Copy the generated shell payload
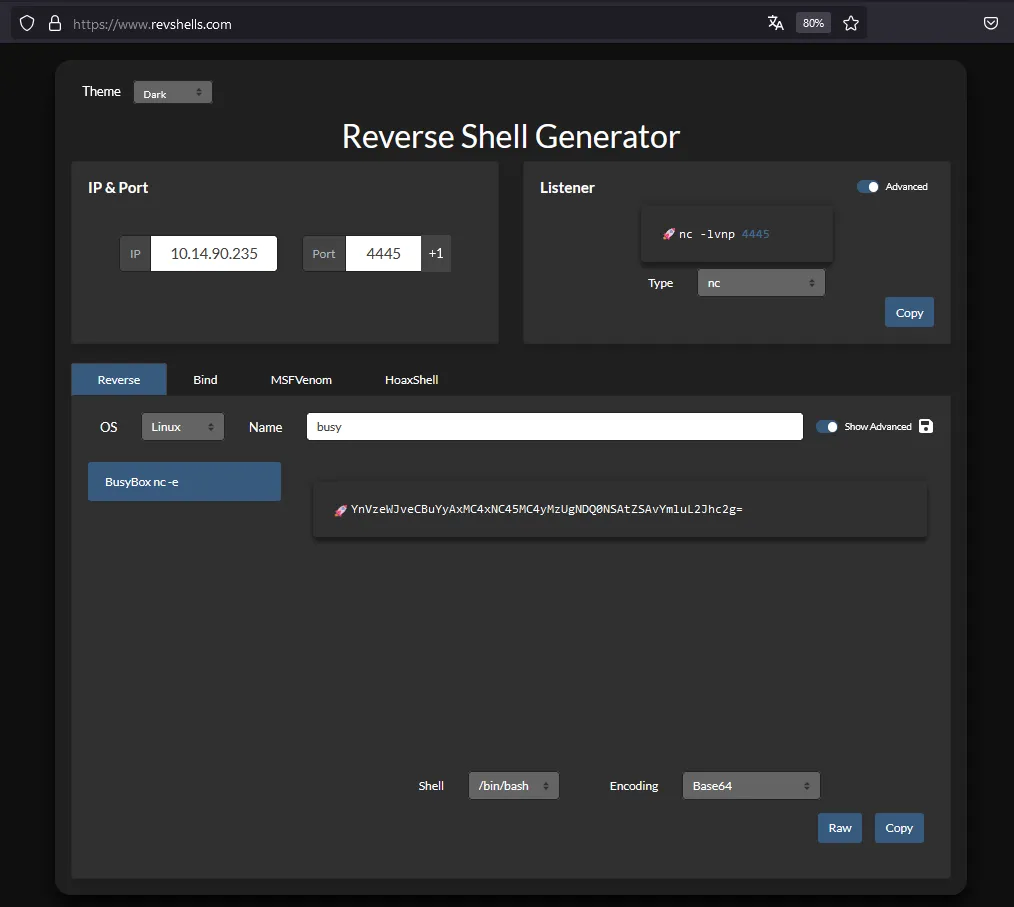The width and height of the screenshot is (1014, 907). point(899,827)
